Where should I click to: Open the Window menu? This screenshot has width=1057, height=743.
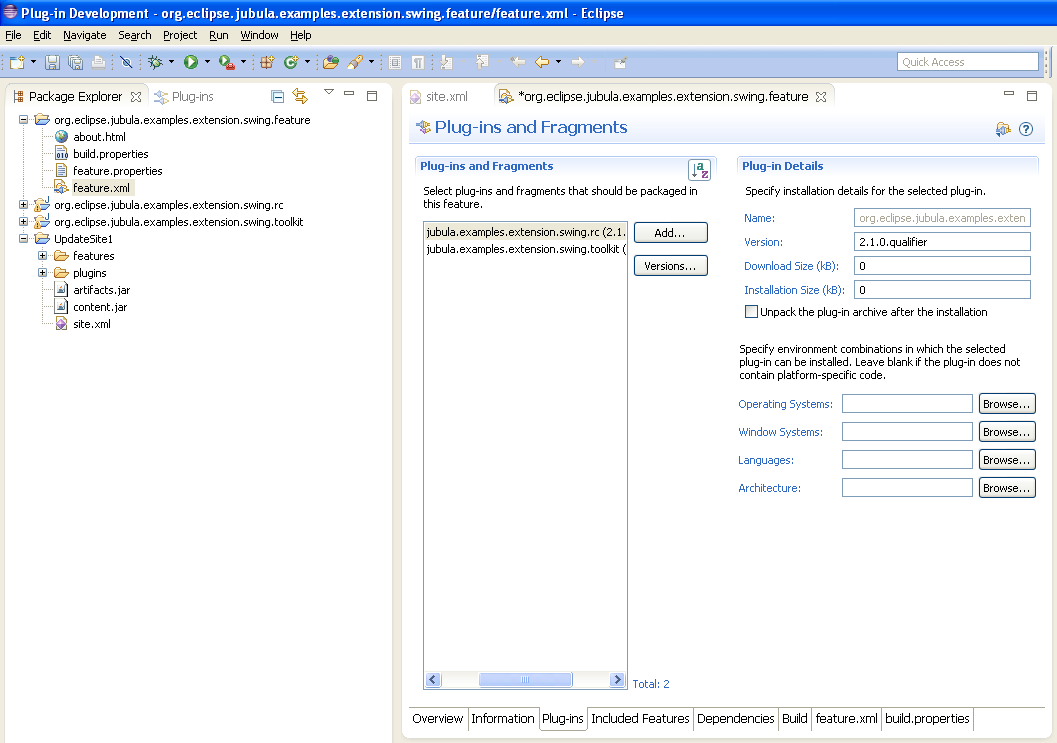click(x=259, y=35)
